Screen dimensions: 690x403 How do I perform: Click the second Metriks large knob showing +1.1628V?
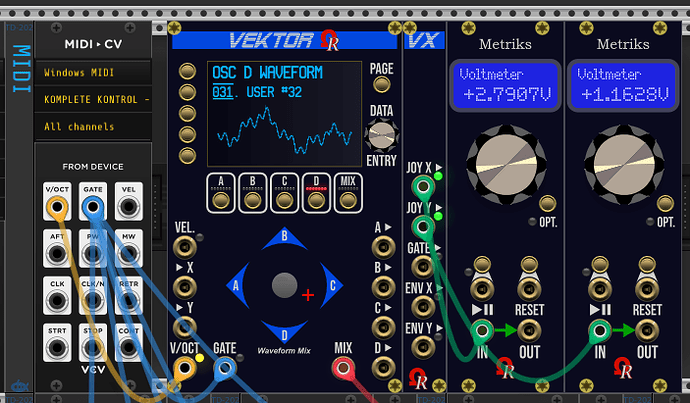pyautogui.click(x=624, y=165)
